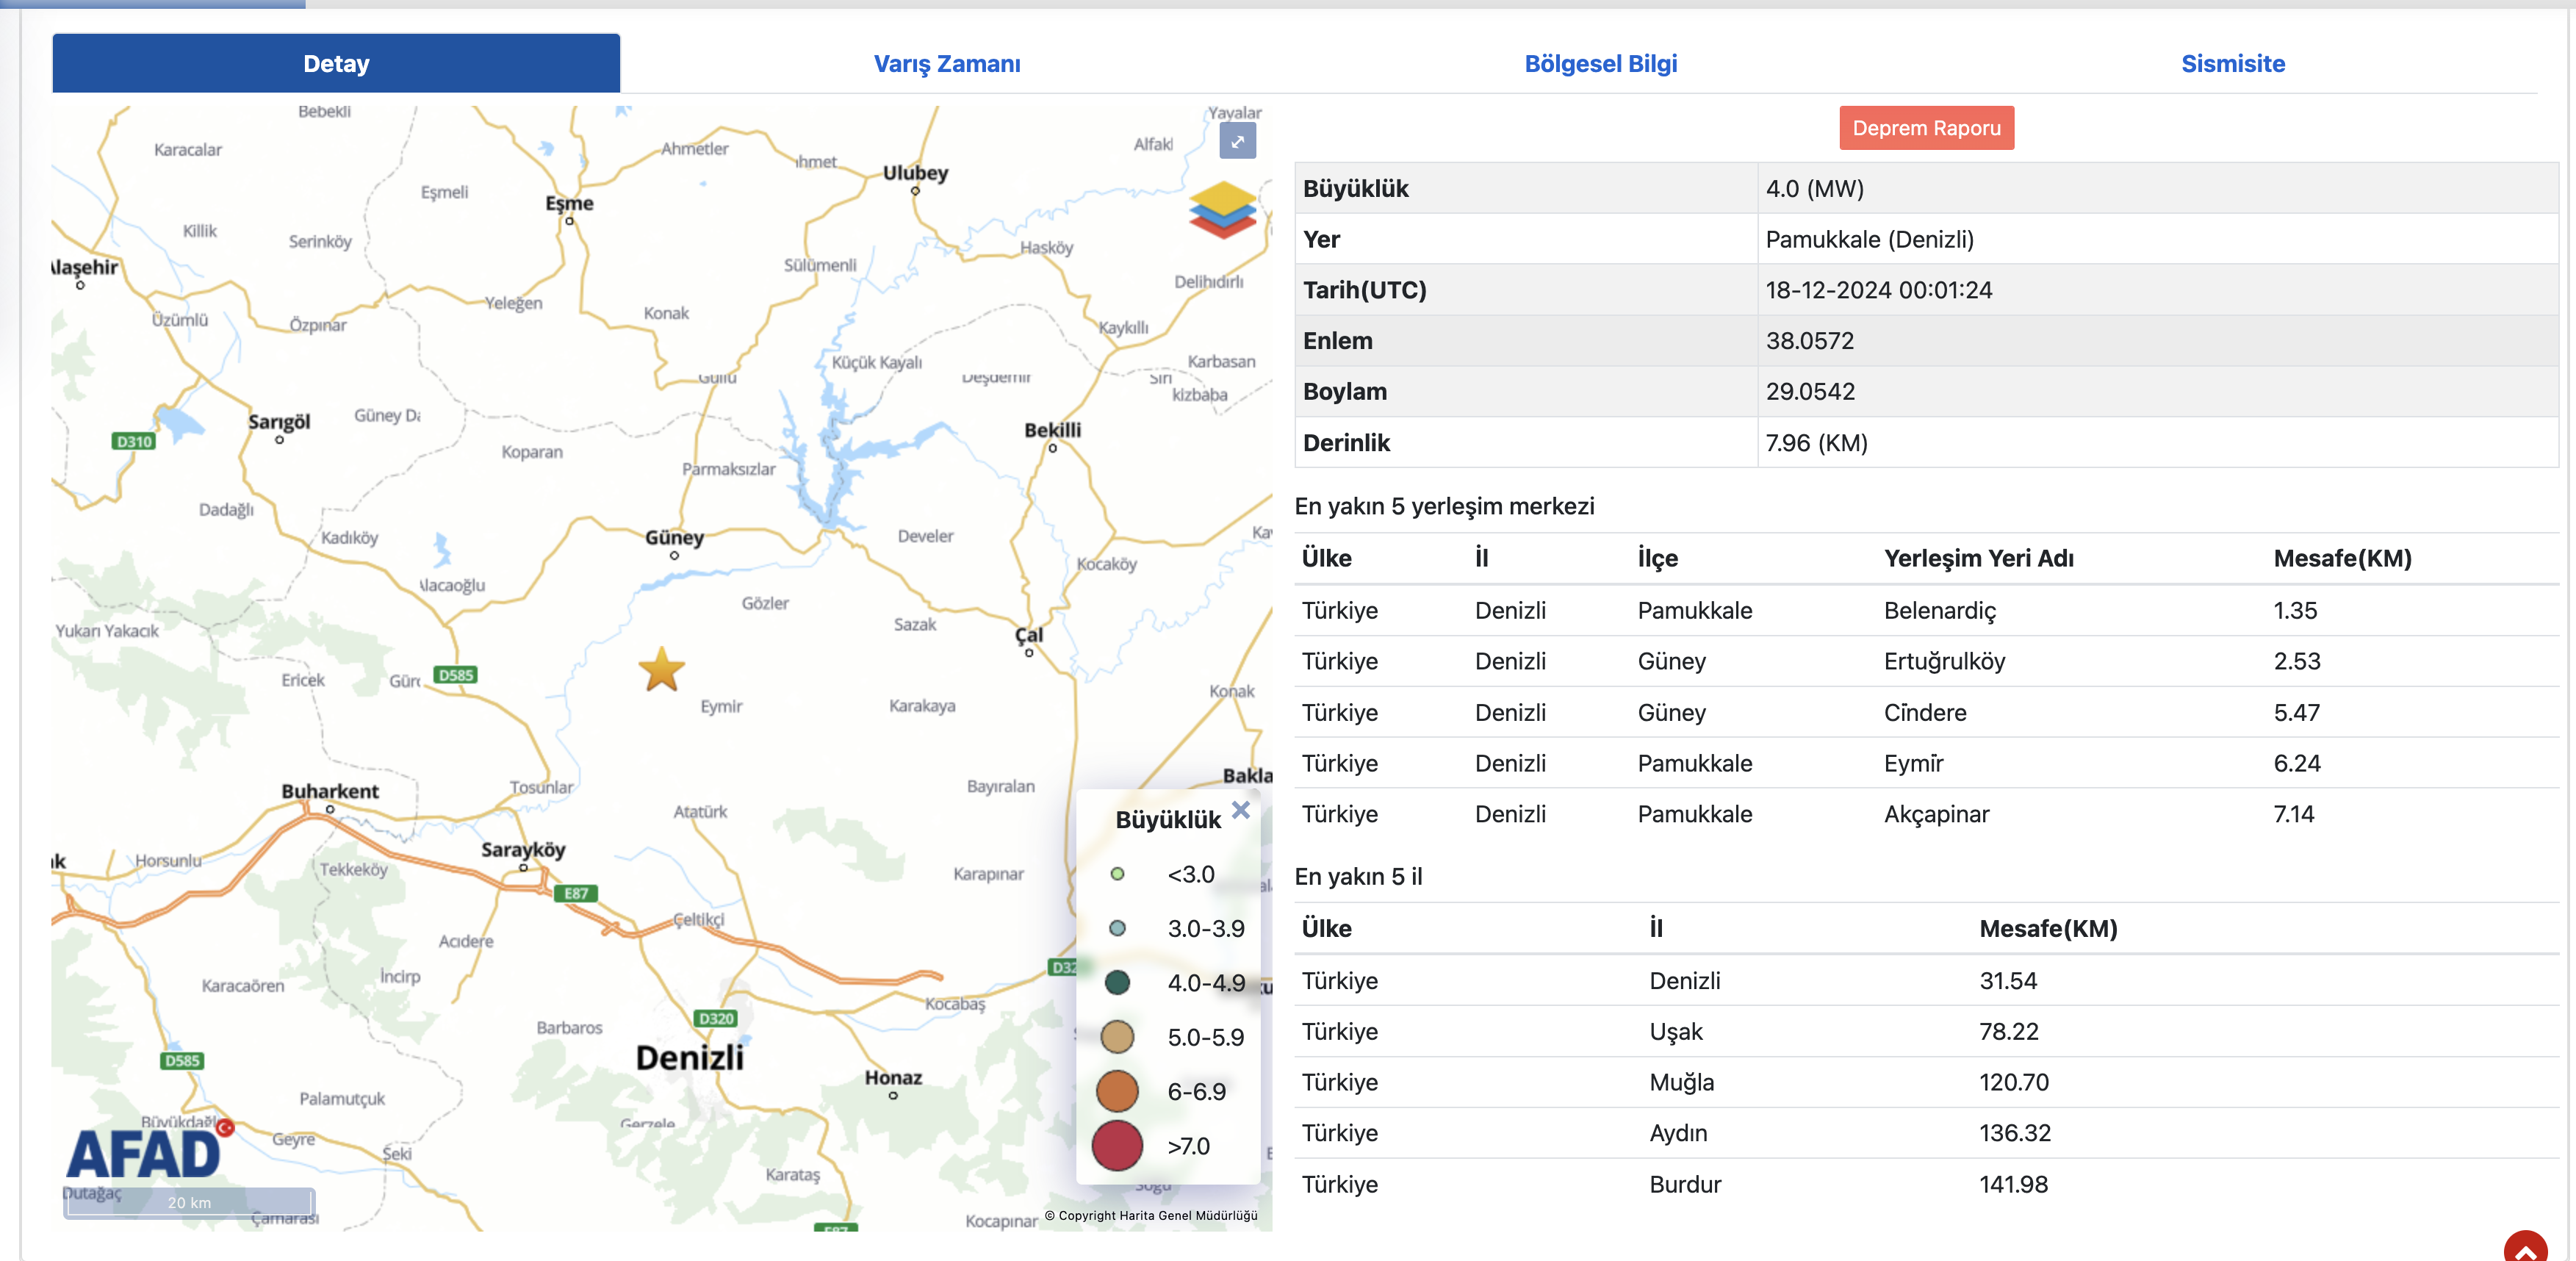Viewport: 2576px width, 1261px height.
Task: Open the map layers switcher icon
Action: (x=1222, y=209)
